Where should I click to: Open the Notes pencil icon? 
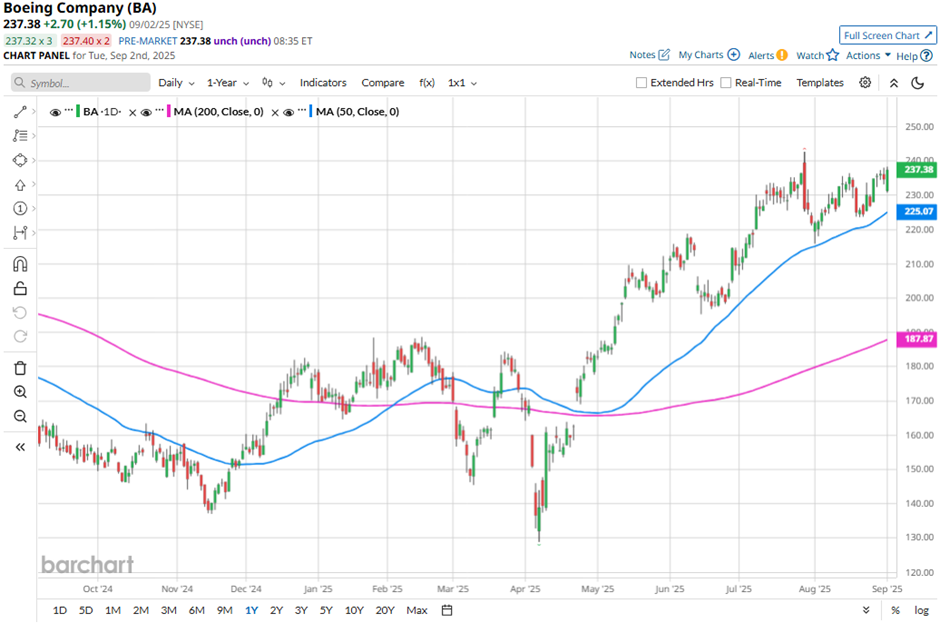pos(664,55)
